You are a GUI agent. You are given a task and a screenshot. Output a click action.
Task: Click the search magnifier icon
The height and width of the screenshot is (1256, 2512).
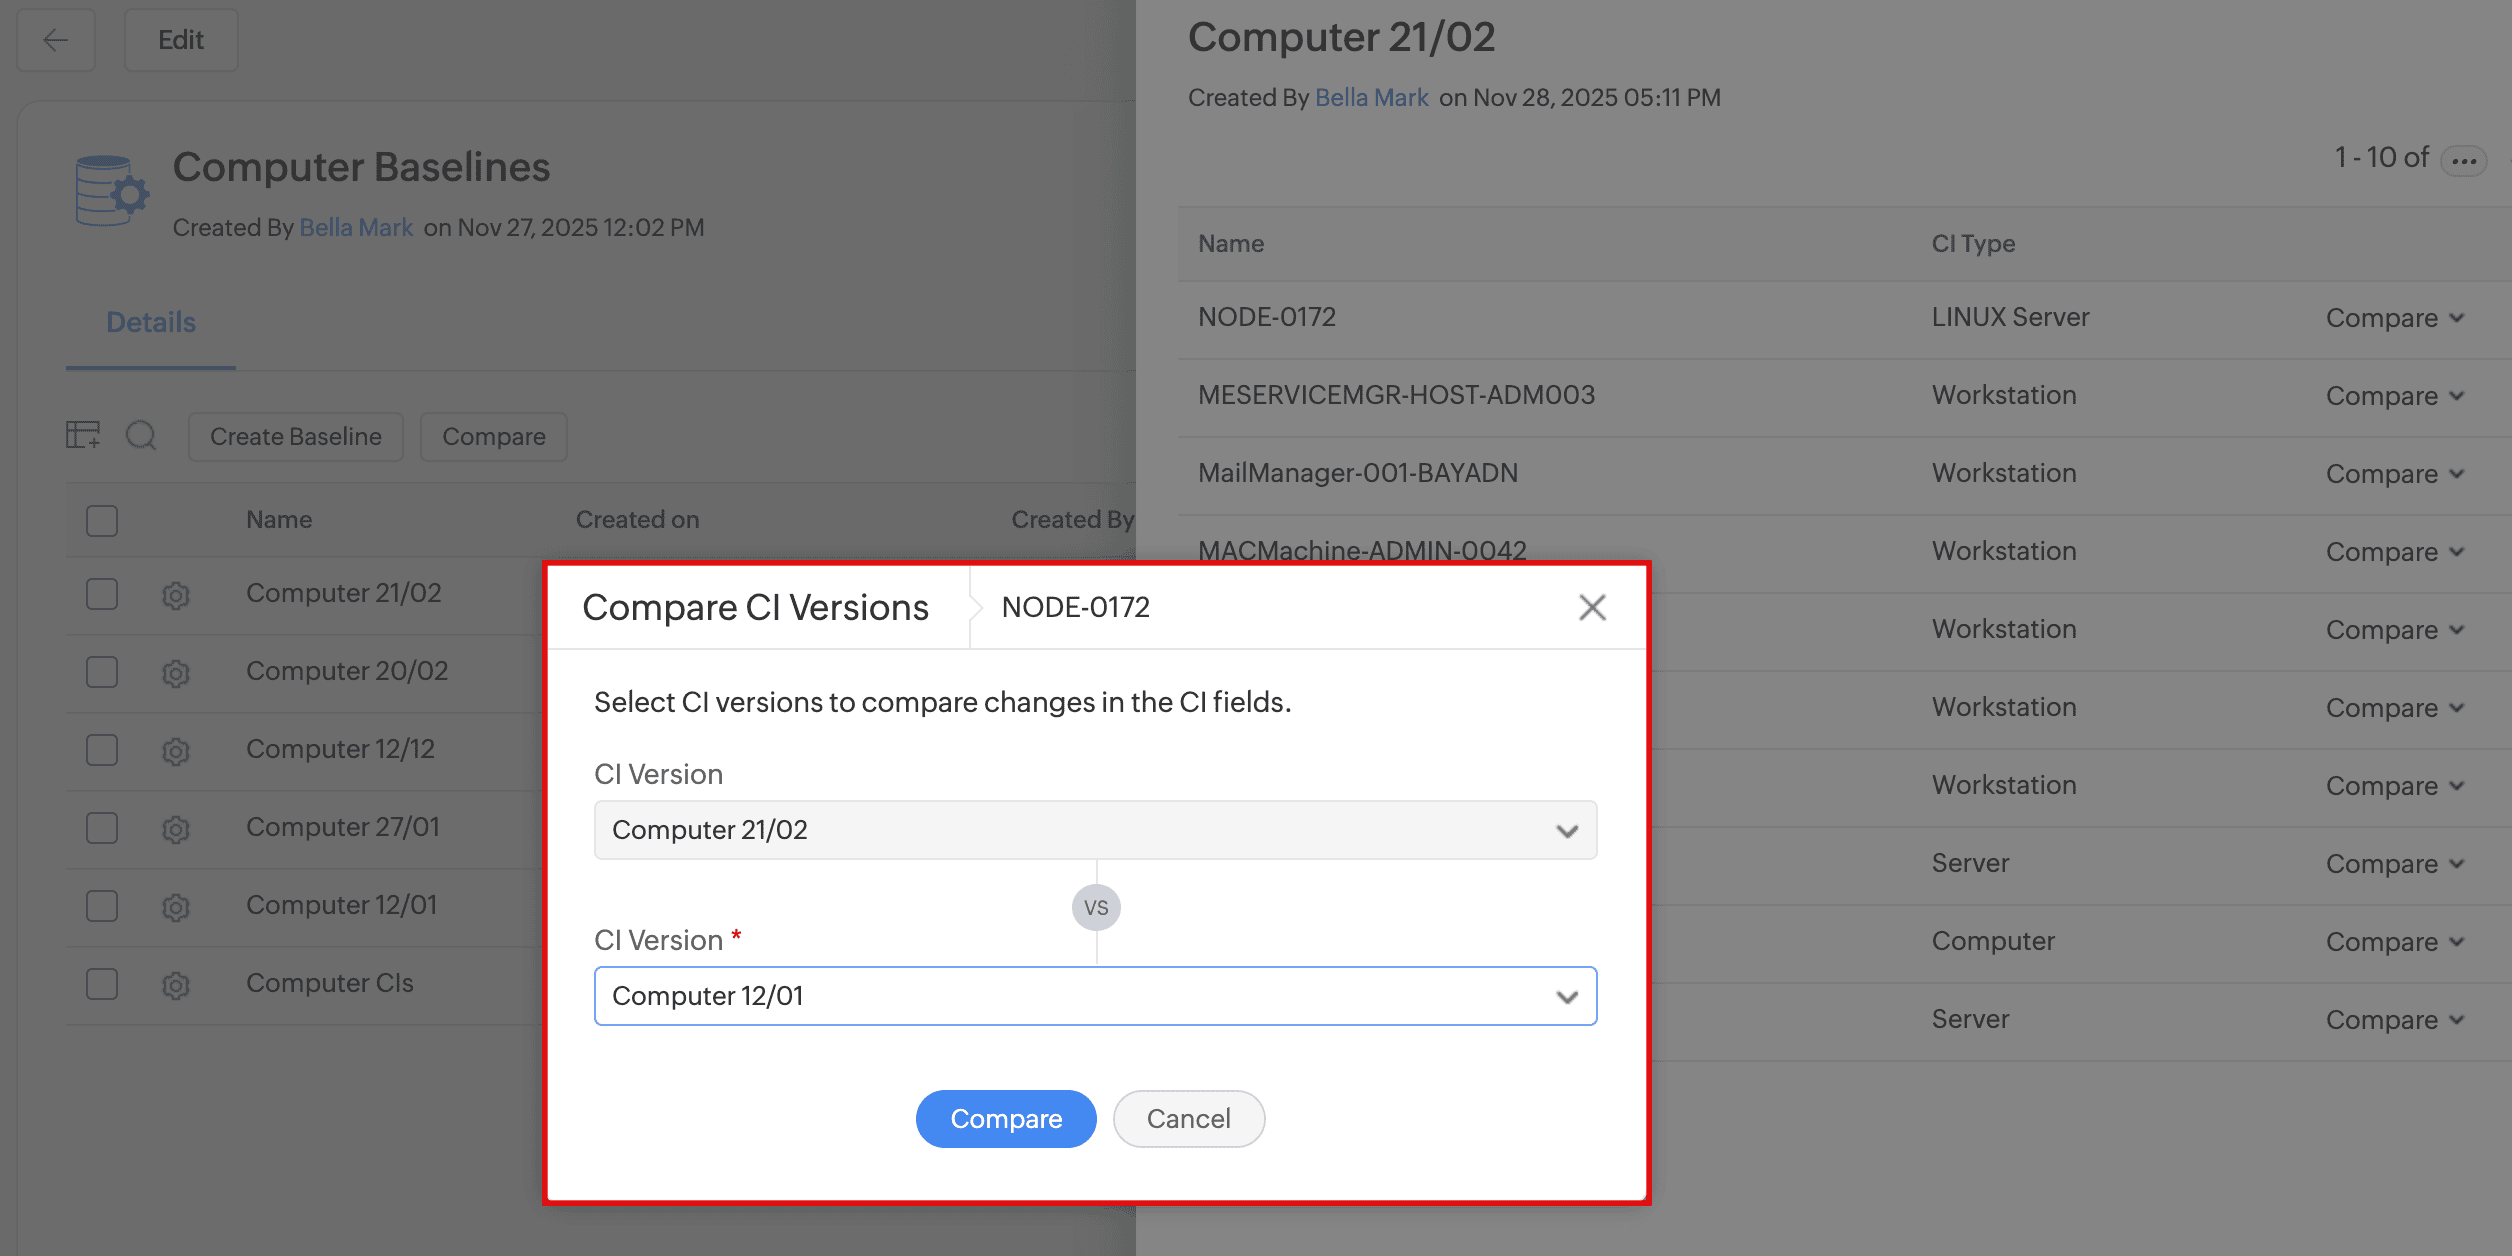(141, 436)
